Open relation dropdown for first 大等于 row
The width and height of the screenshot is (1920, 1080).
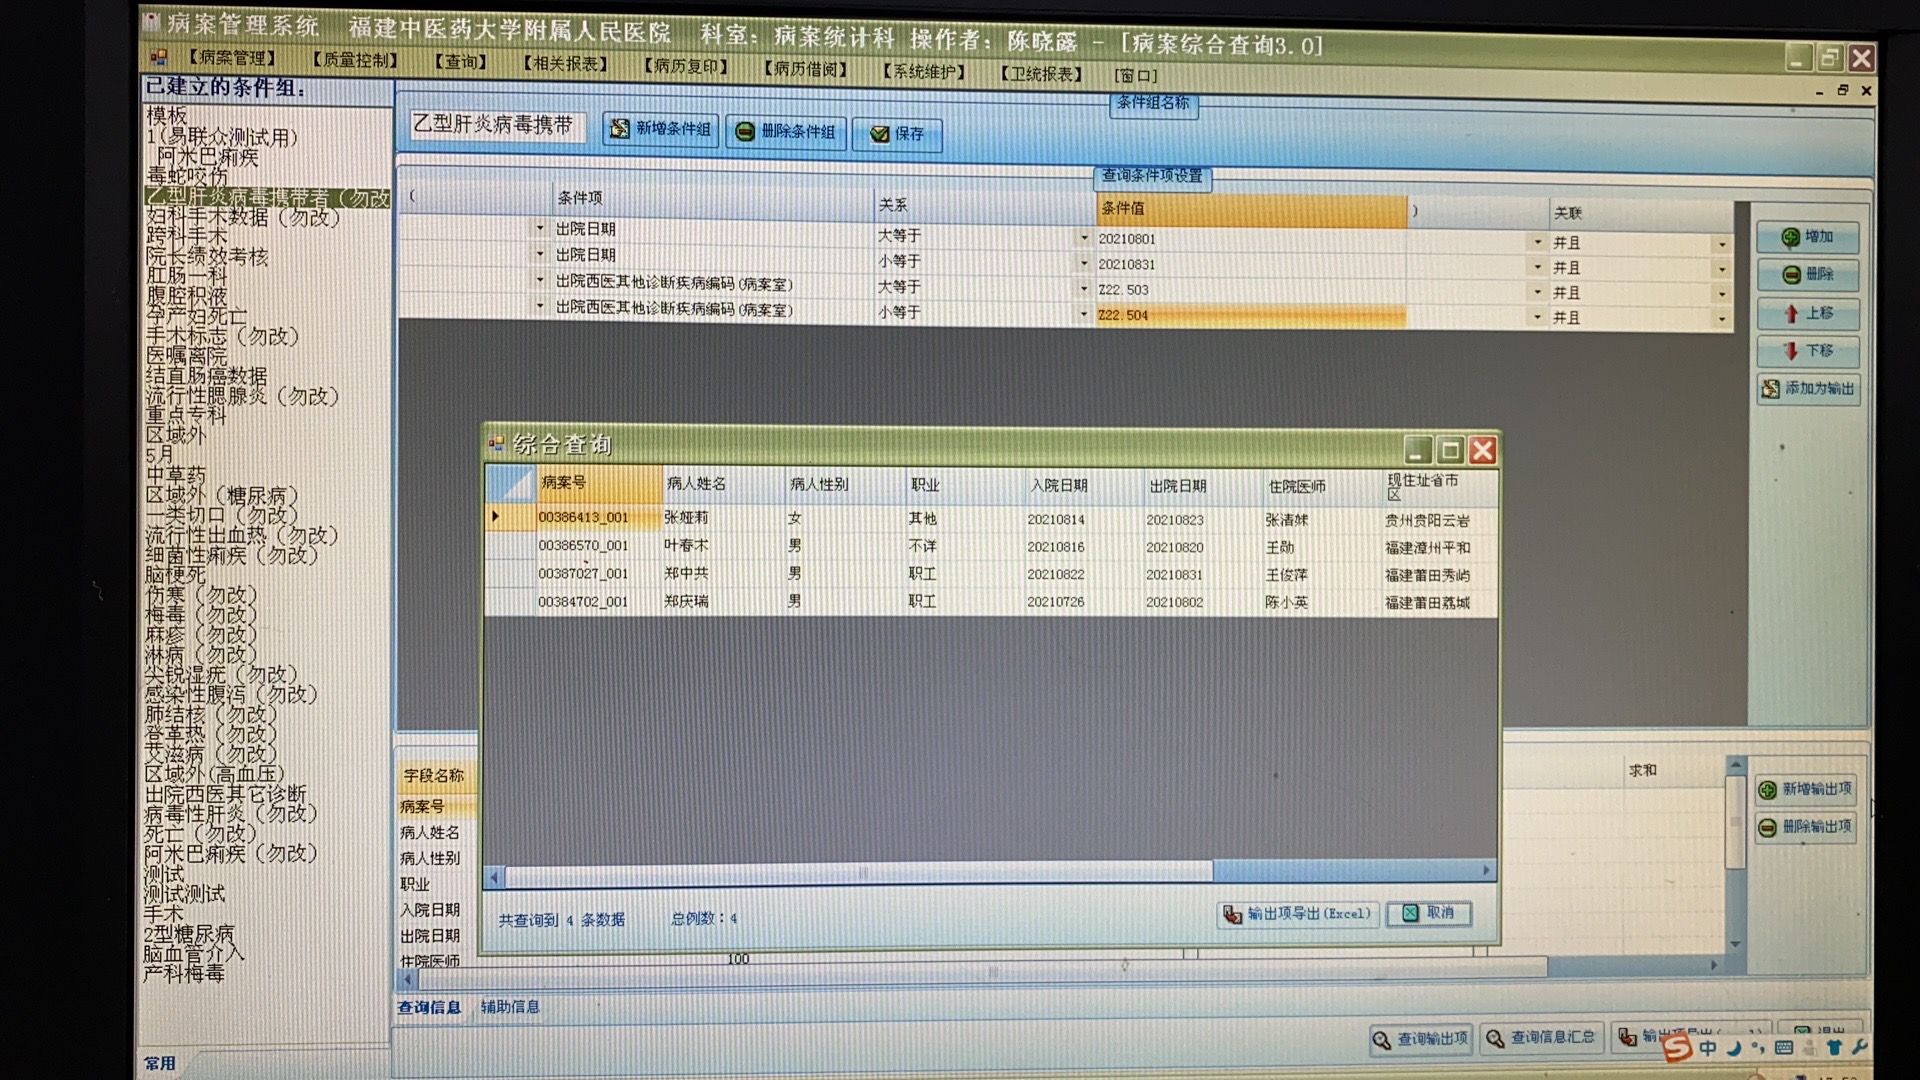[x=1084, y=238]
